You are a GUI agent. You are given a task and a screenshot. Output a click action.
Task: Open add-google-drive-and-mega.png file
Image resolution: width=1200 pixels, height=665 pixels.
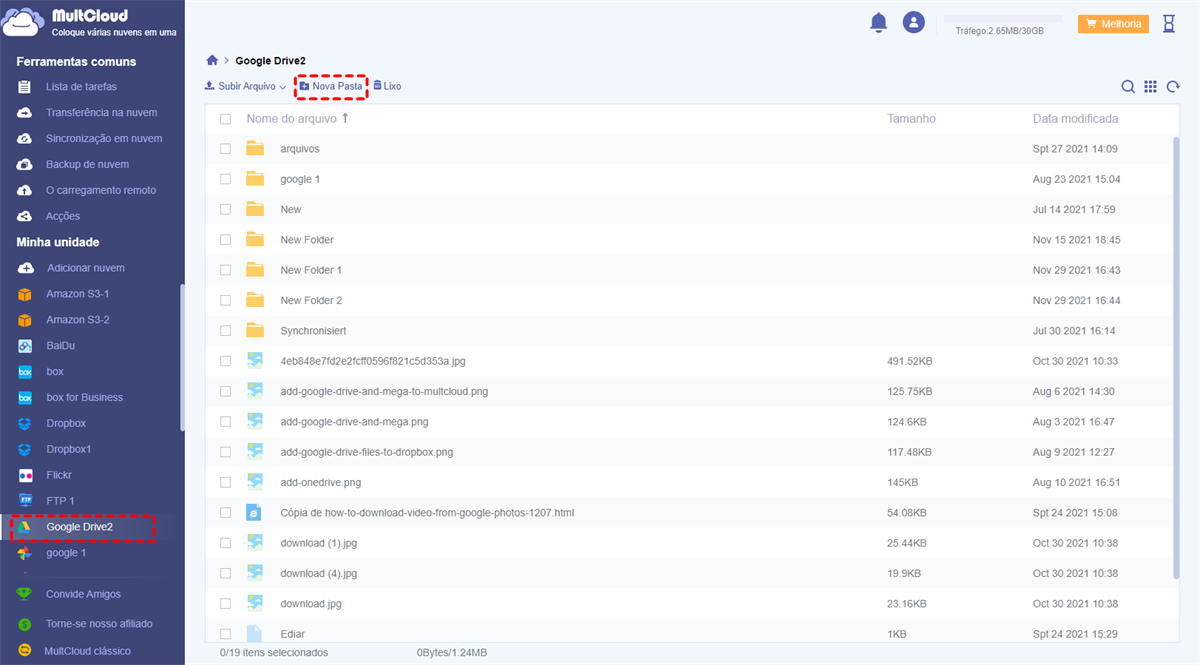click(x=354, y=422)
